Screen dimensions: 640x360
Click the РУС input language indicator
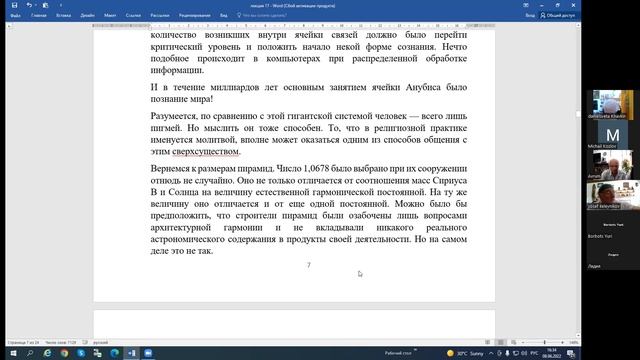coord(534,353)
